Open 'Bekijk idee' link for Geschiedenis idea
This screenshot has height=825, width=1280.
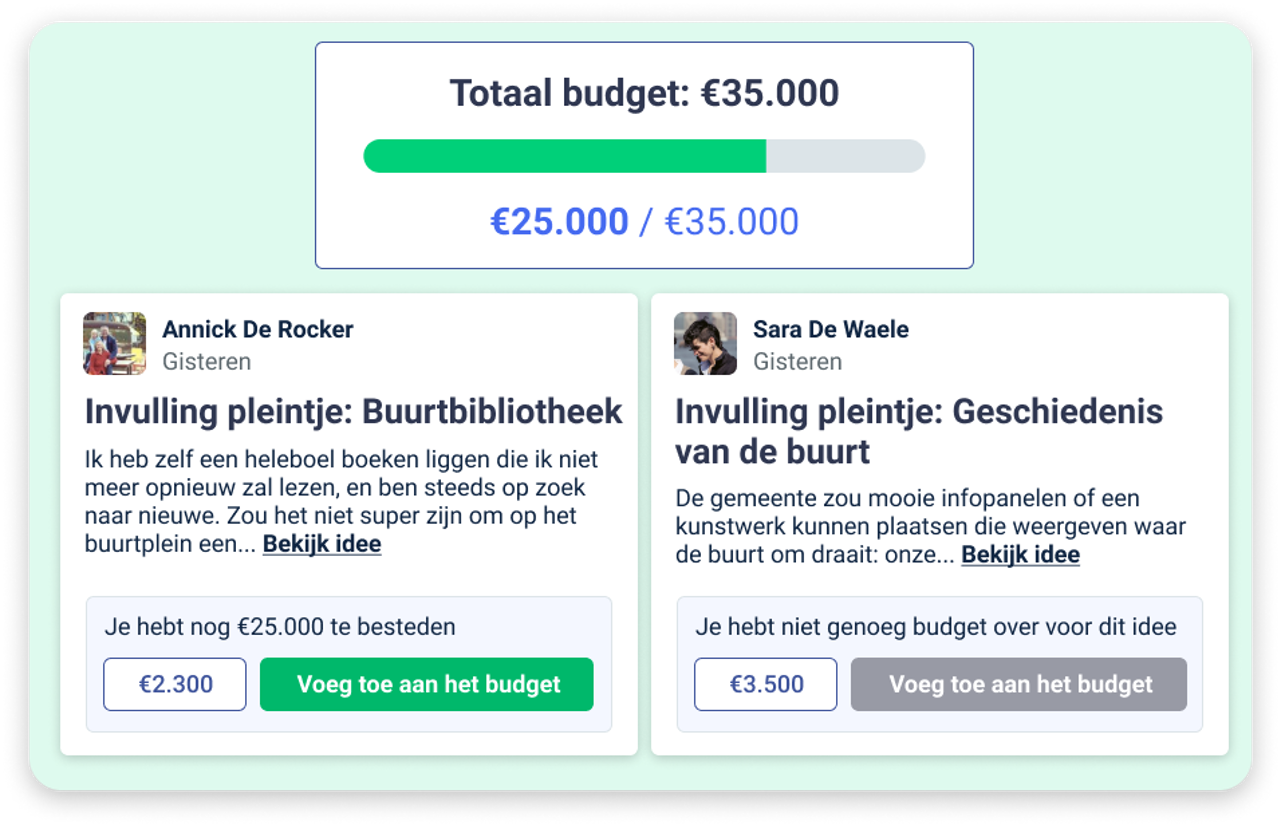1020,555
